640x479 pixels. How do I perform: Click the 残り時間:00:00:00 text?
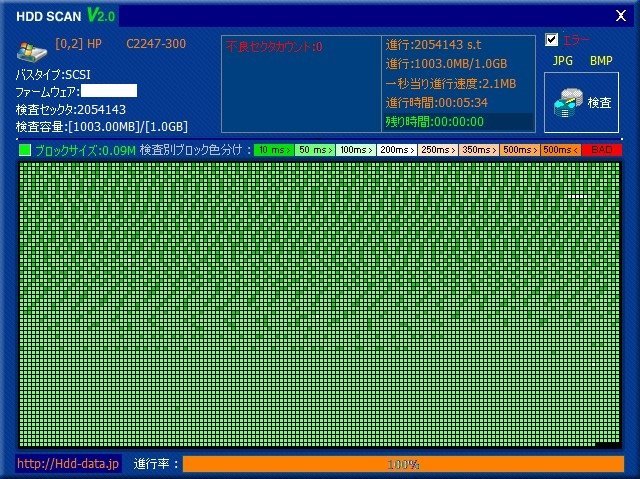[x=435, y=122]
